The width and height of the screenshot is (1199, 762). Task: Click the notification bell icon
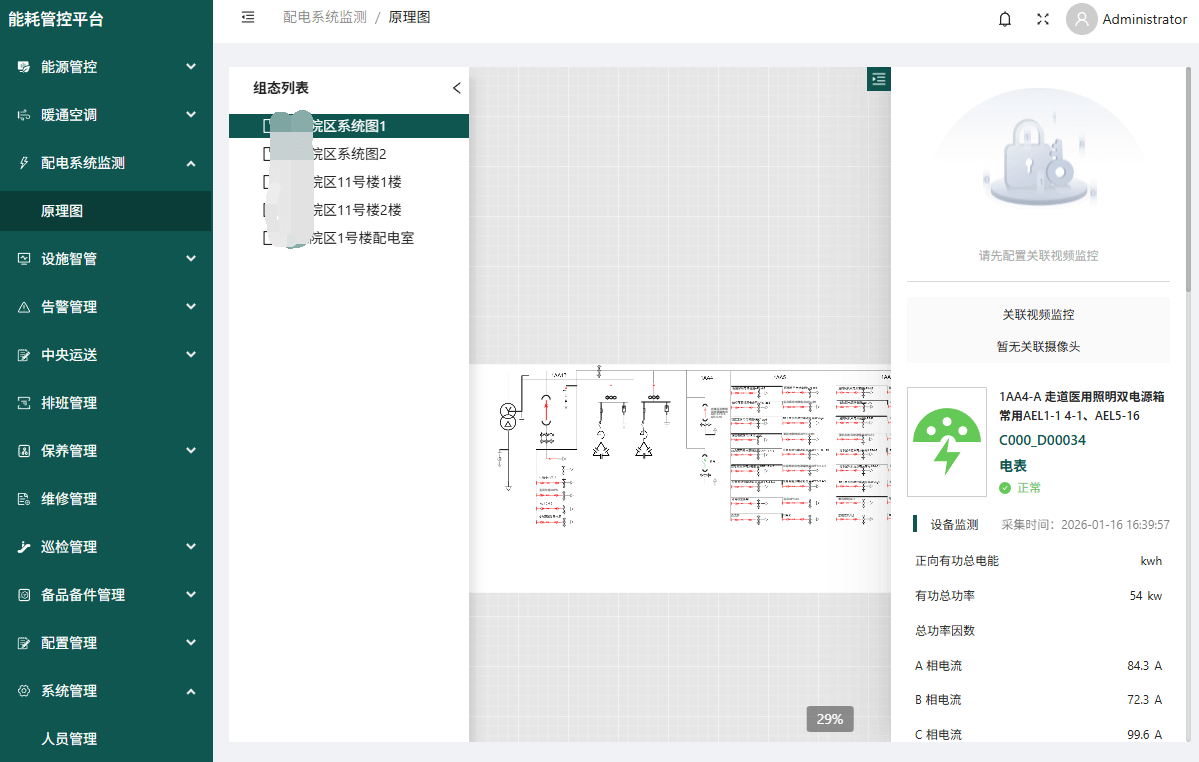(x=1005, y=19)
